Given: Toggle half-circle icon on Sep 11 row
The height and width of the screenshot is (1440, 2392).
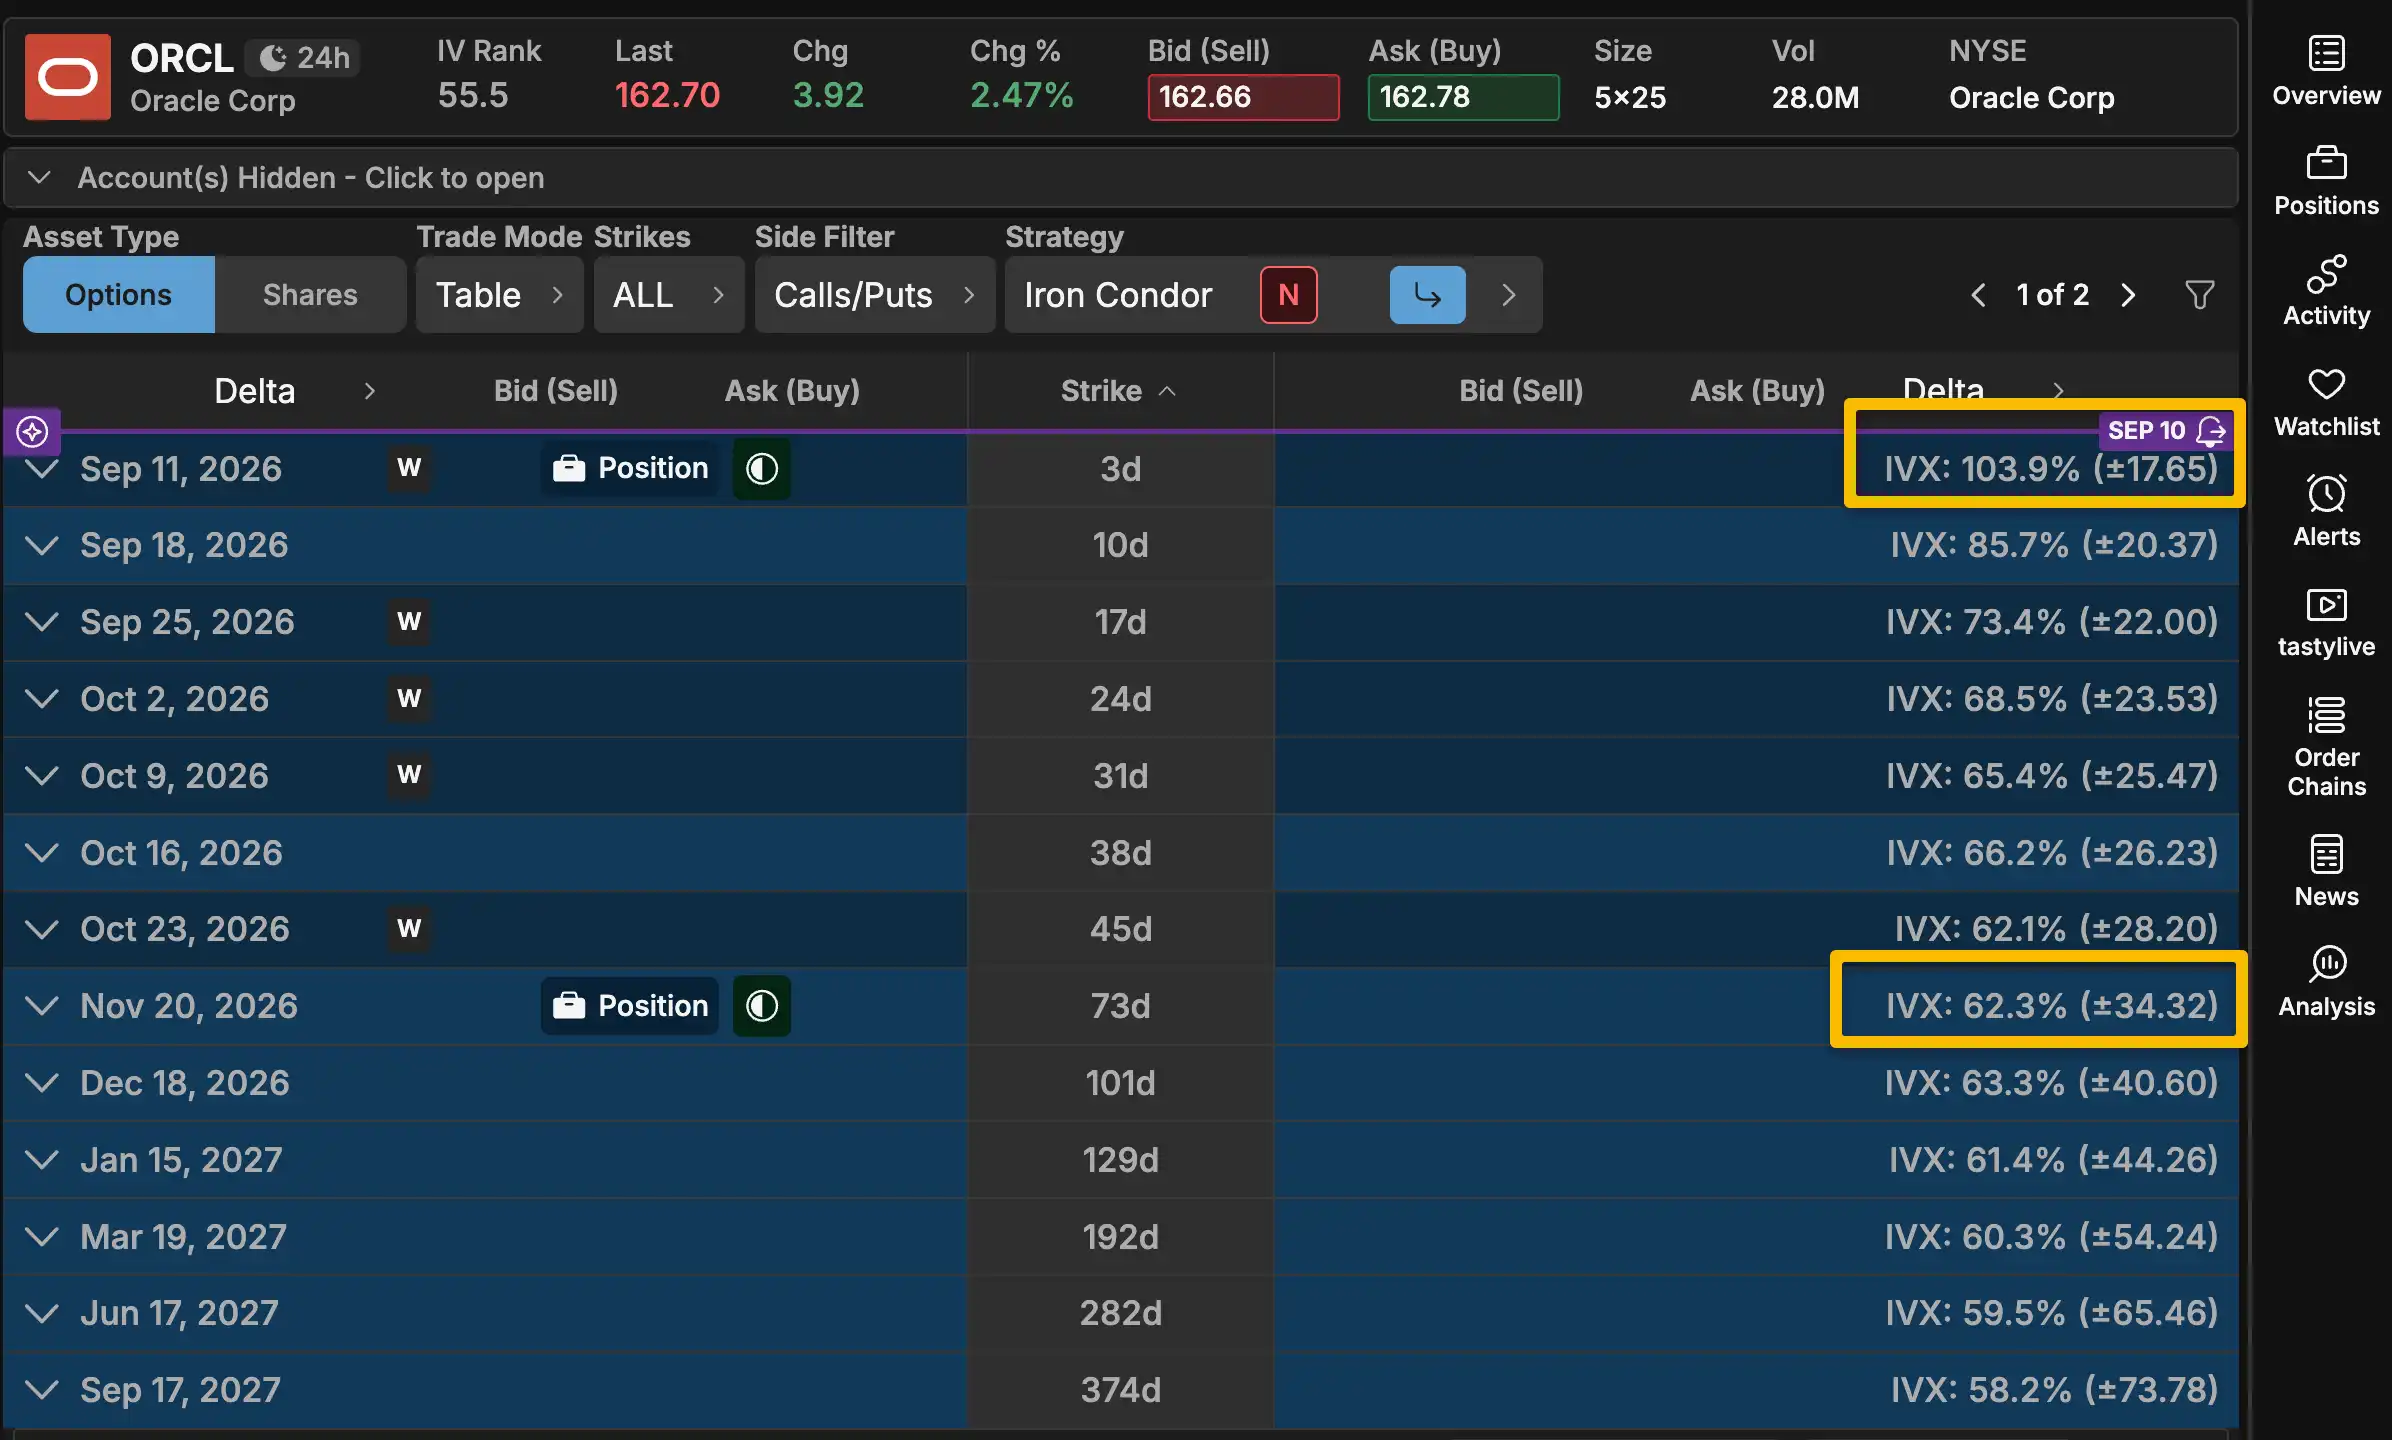Looking at the screenshot, I should coord(762,468).
